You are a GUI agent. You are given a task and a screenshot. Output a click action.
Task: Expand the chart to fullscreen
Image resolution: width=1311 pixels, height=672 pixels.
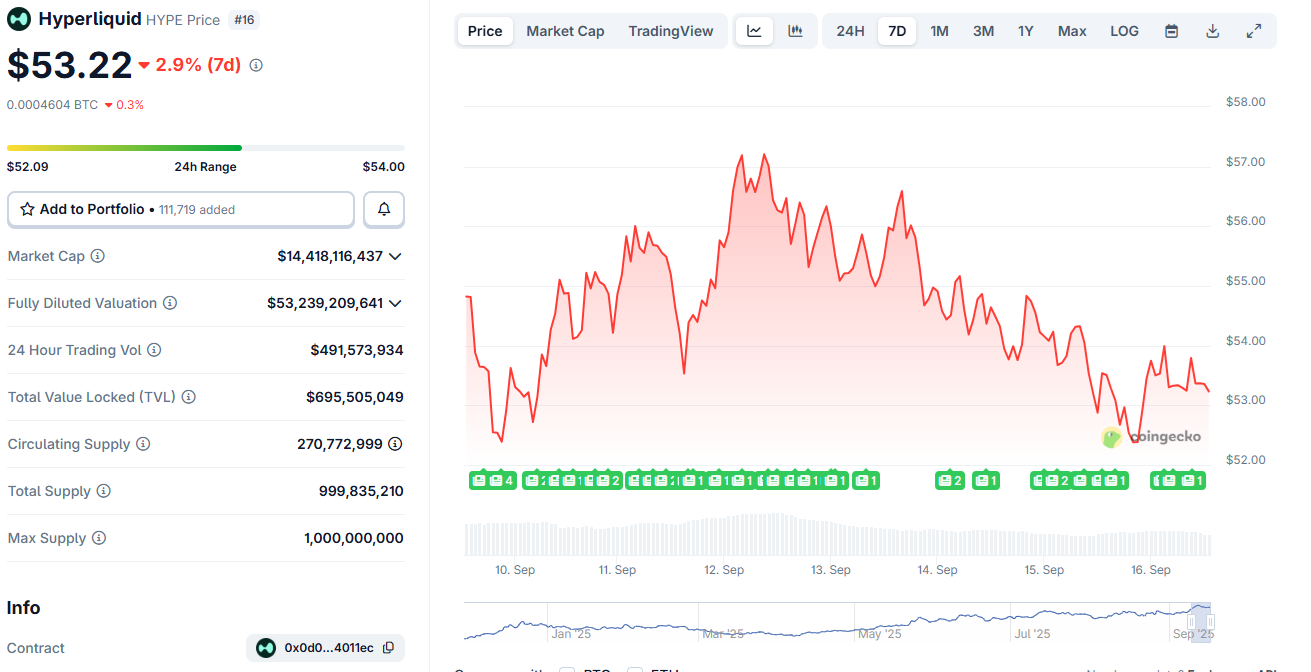(x=1253, y=31)
